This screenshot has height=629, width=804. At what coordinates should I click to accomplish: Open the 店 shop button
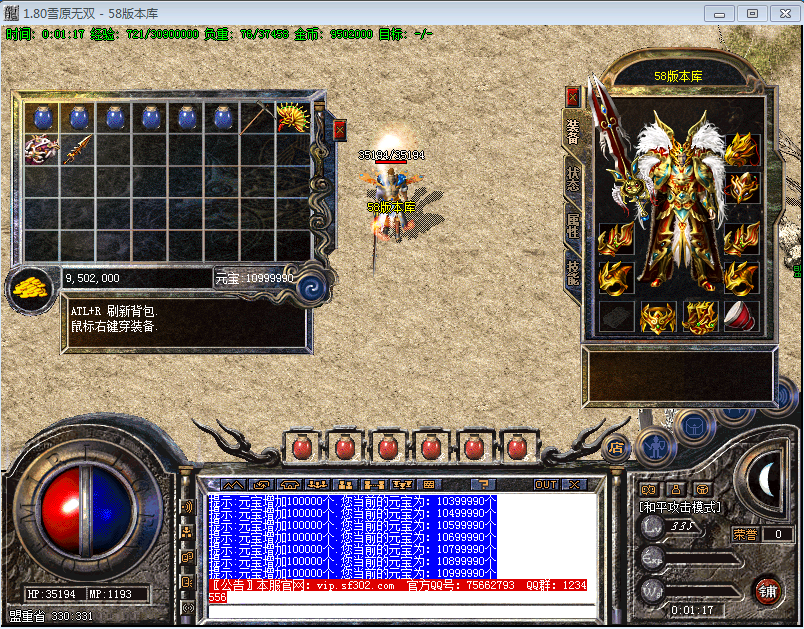(616, 448)
